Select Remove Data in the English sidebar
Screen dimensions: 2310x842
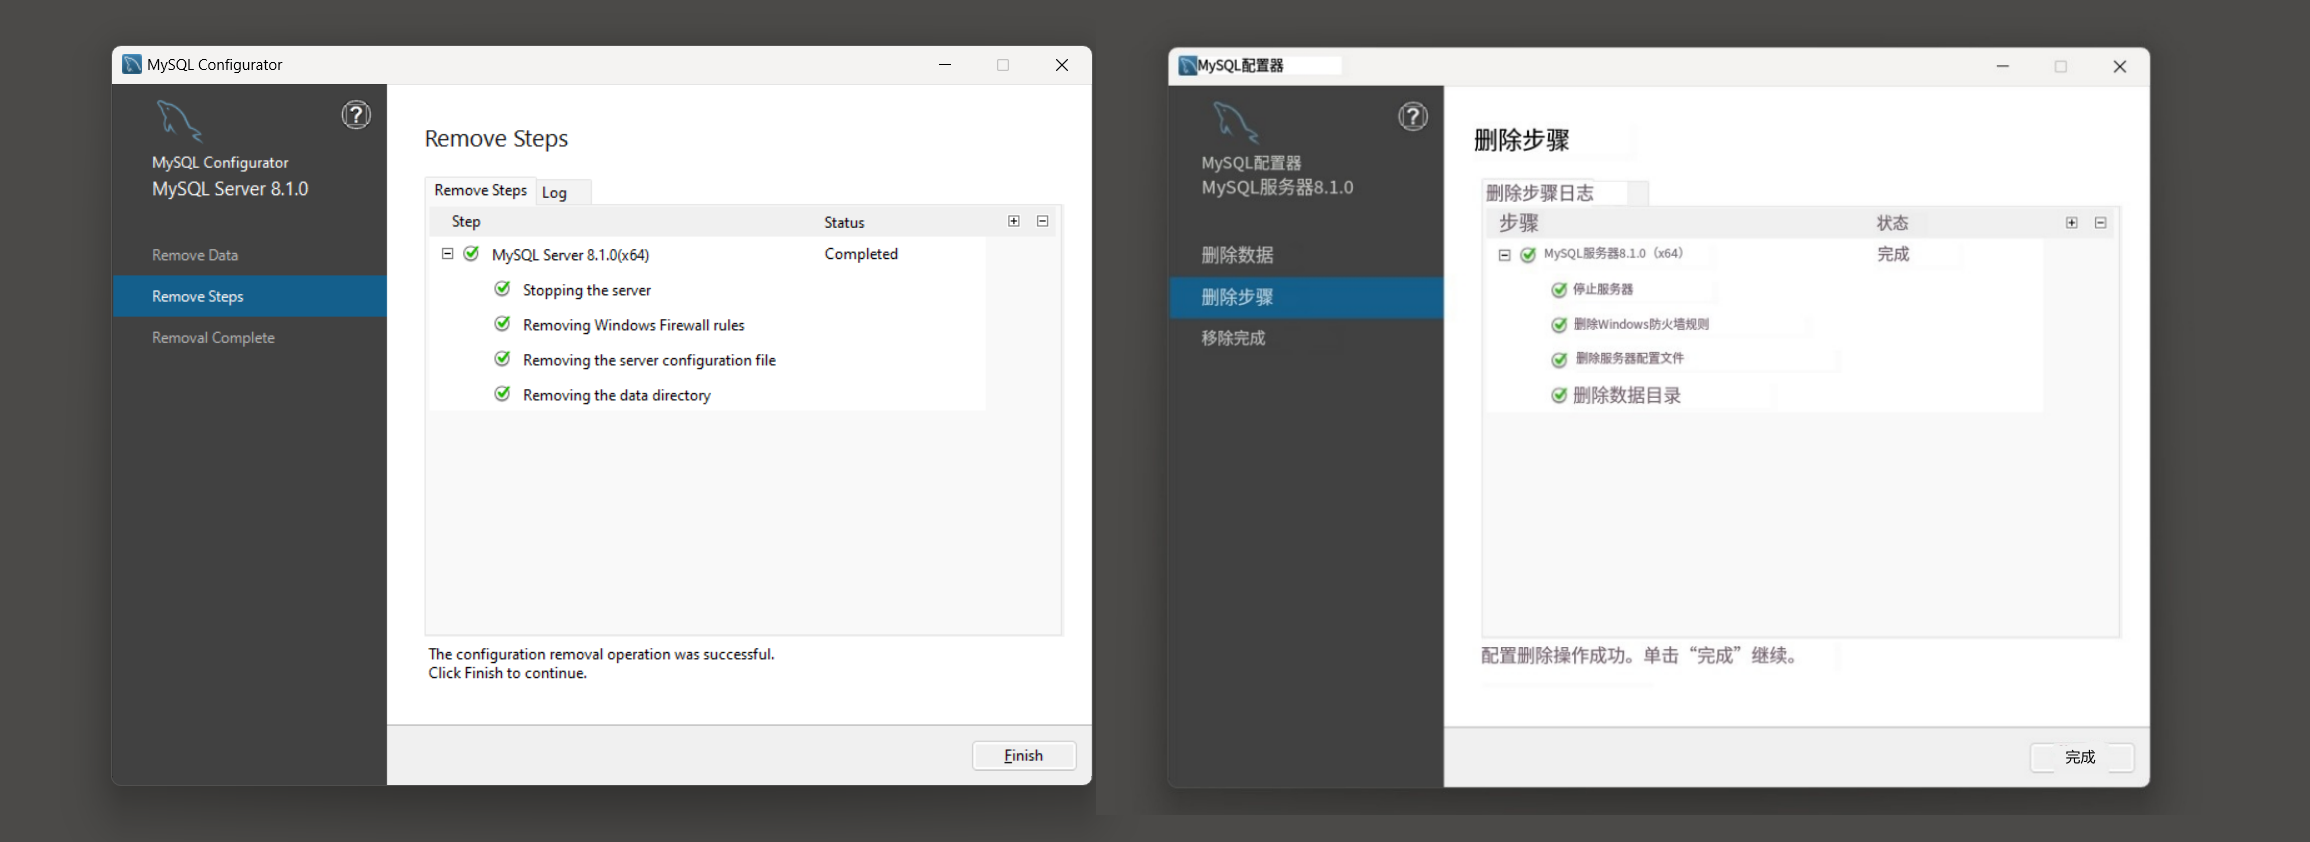pyautogui.click(x=195, y=255)
